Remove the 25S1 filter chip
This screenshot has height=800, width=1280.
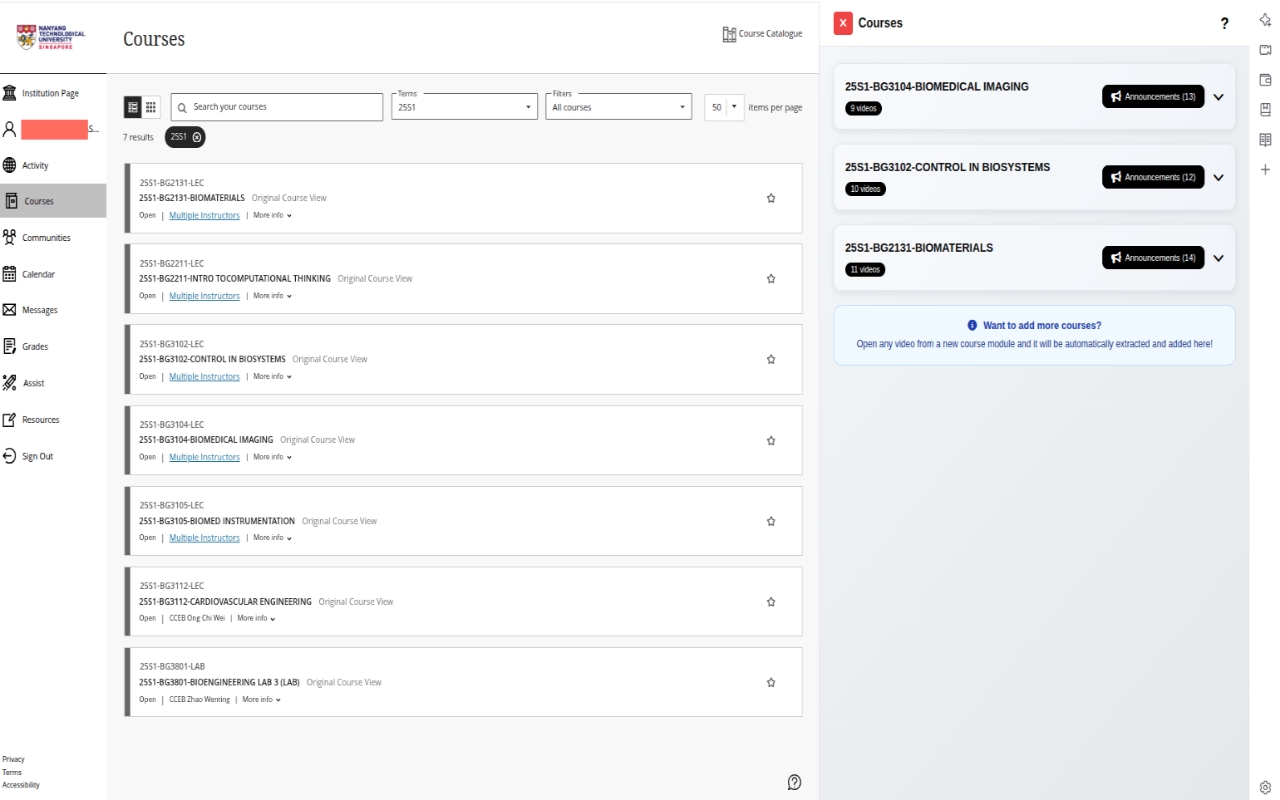click(x=197, y=137)
